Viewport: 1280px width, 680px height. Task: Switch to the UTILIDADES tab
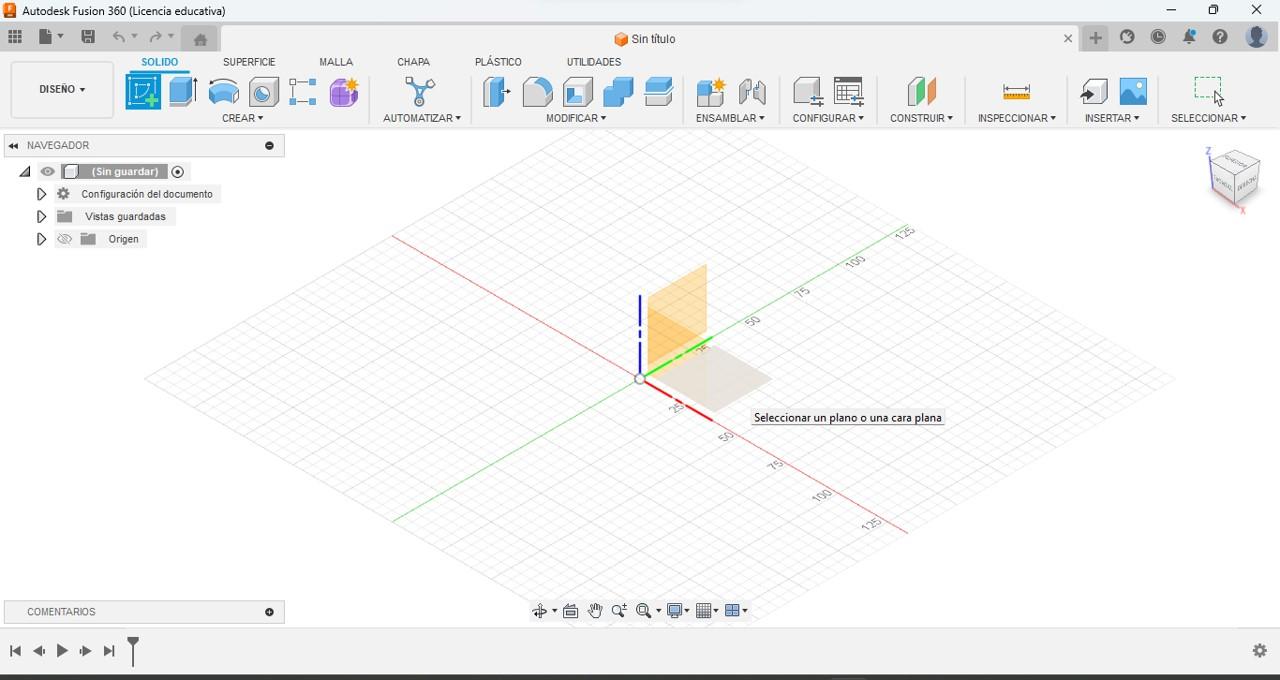click(594, 62)
